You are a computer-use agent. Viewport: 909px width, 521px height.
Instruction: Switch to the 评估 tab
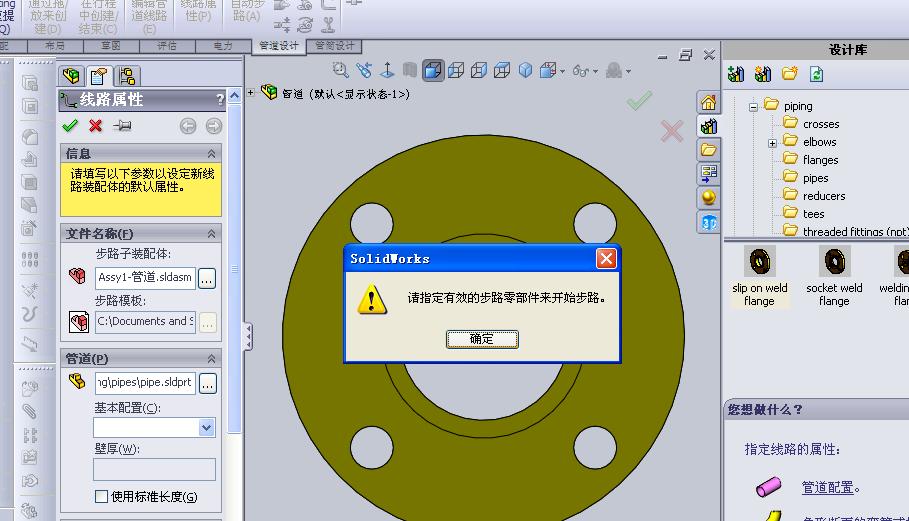coord(167,46)
